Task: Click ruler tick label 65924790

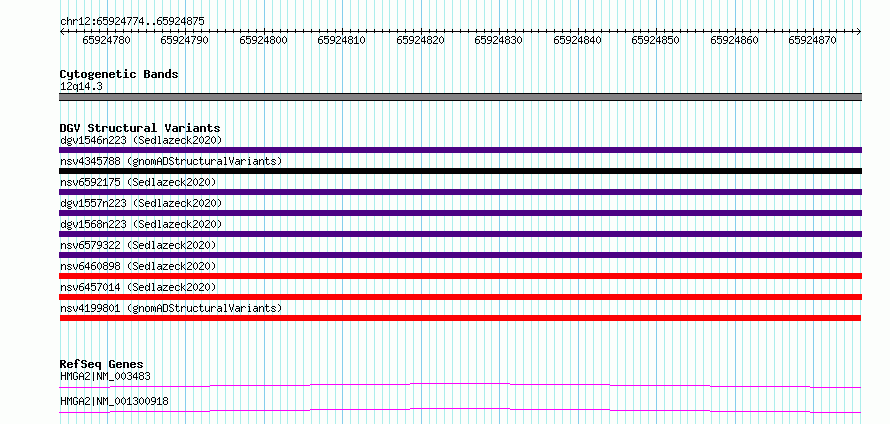Action: [184, 40]
